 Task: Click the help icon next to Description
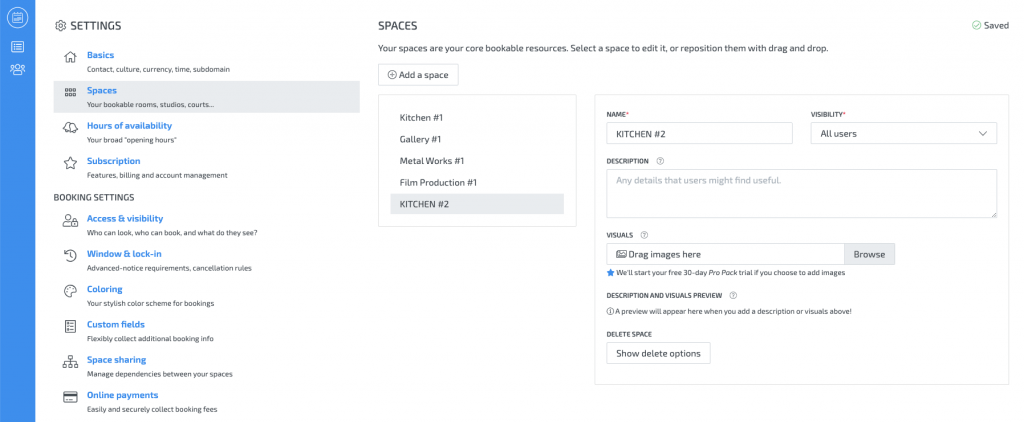[x=660, y=160]
